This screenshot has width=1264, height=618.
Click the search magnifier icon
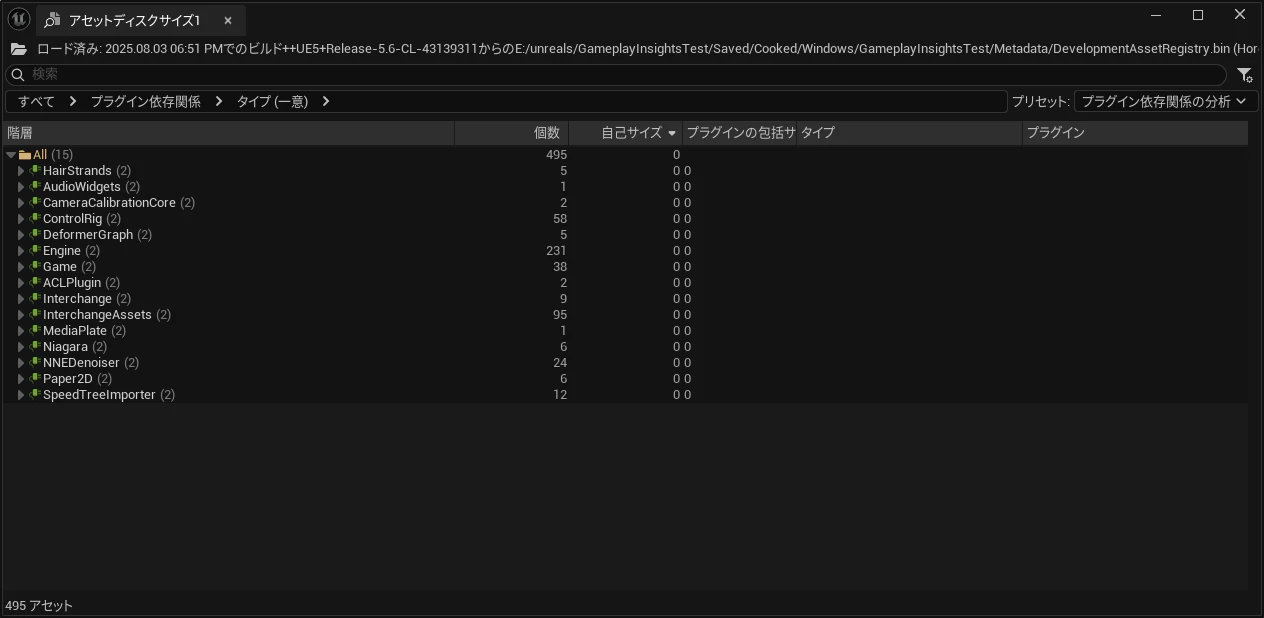coord(17,75)
